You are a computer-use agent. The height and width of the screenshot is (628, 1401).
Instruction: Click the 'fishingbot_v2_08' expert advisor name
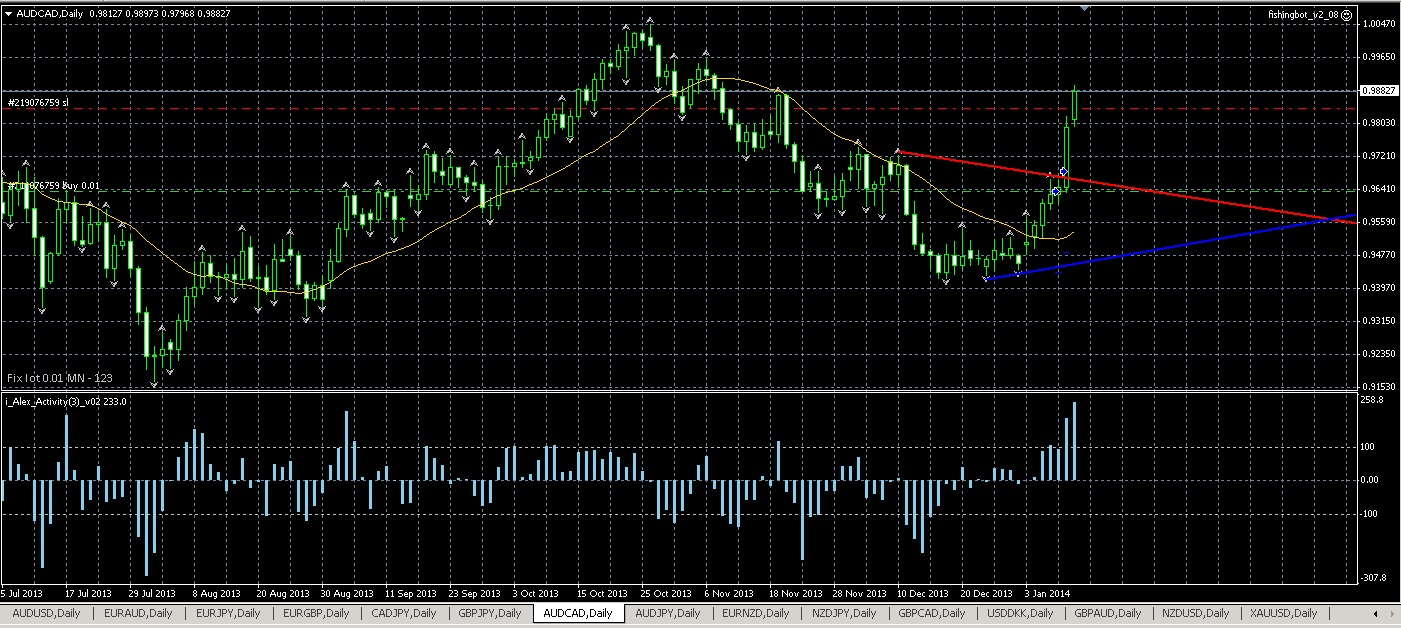[1301, 15]
